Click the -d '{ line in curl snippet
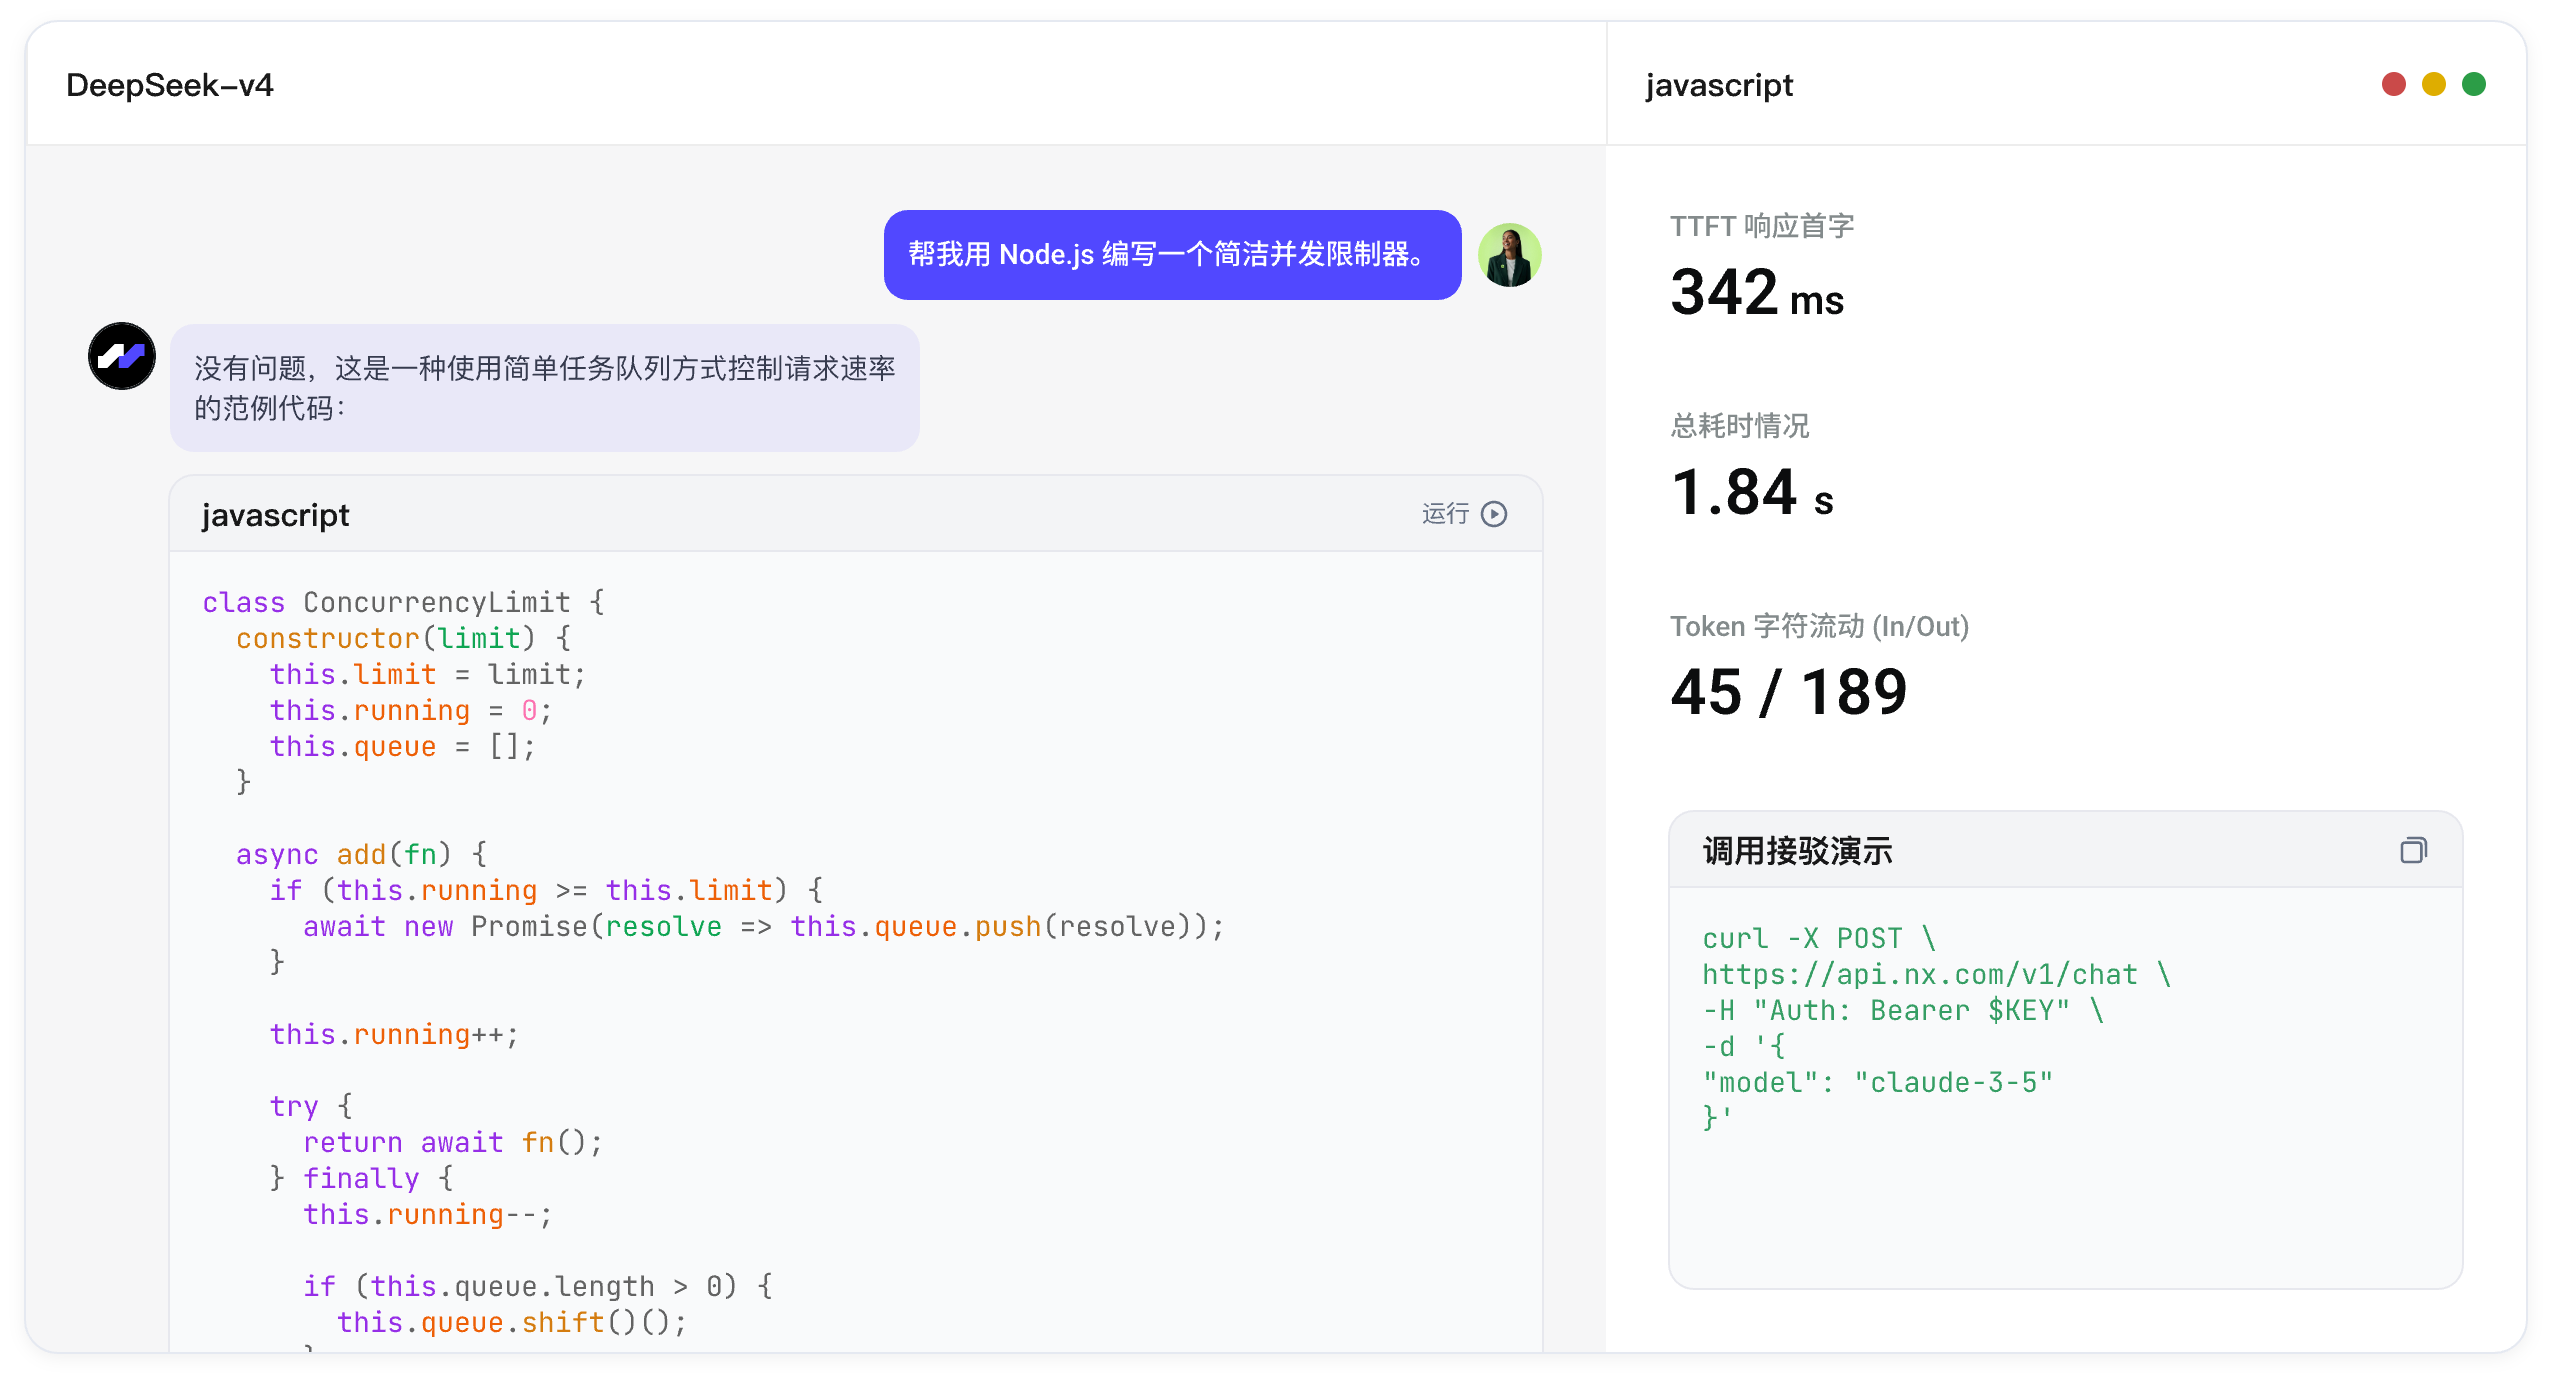 click(1744, 1047)
